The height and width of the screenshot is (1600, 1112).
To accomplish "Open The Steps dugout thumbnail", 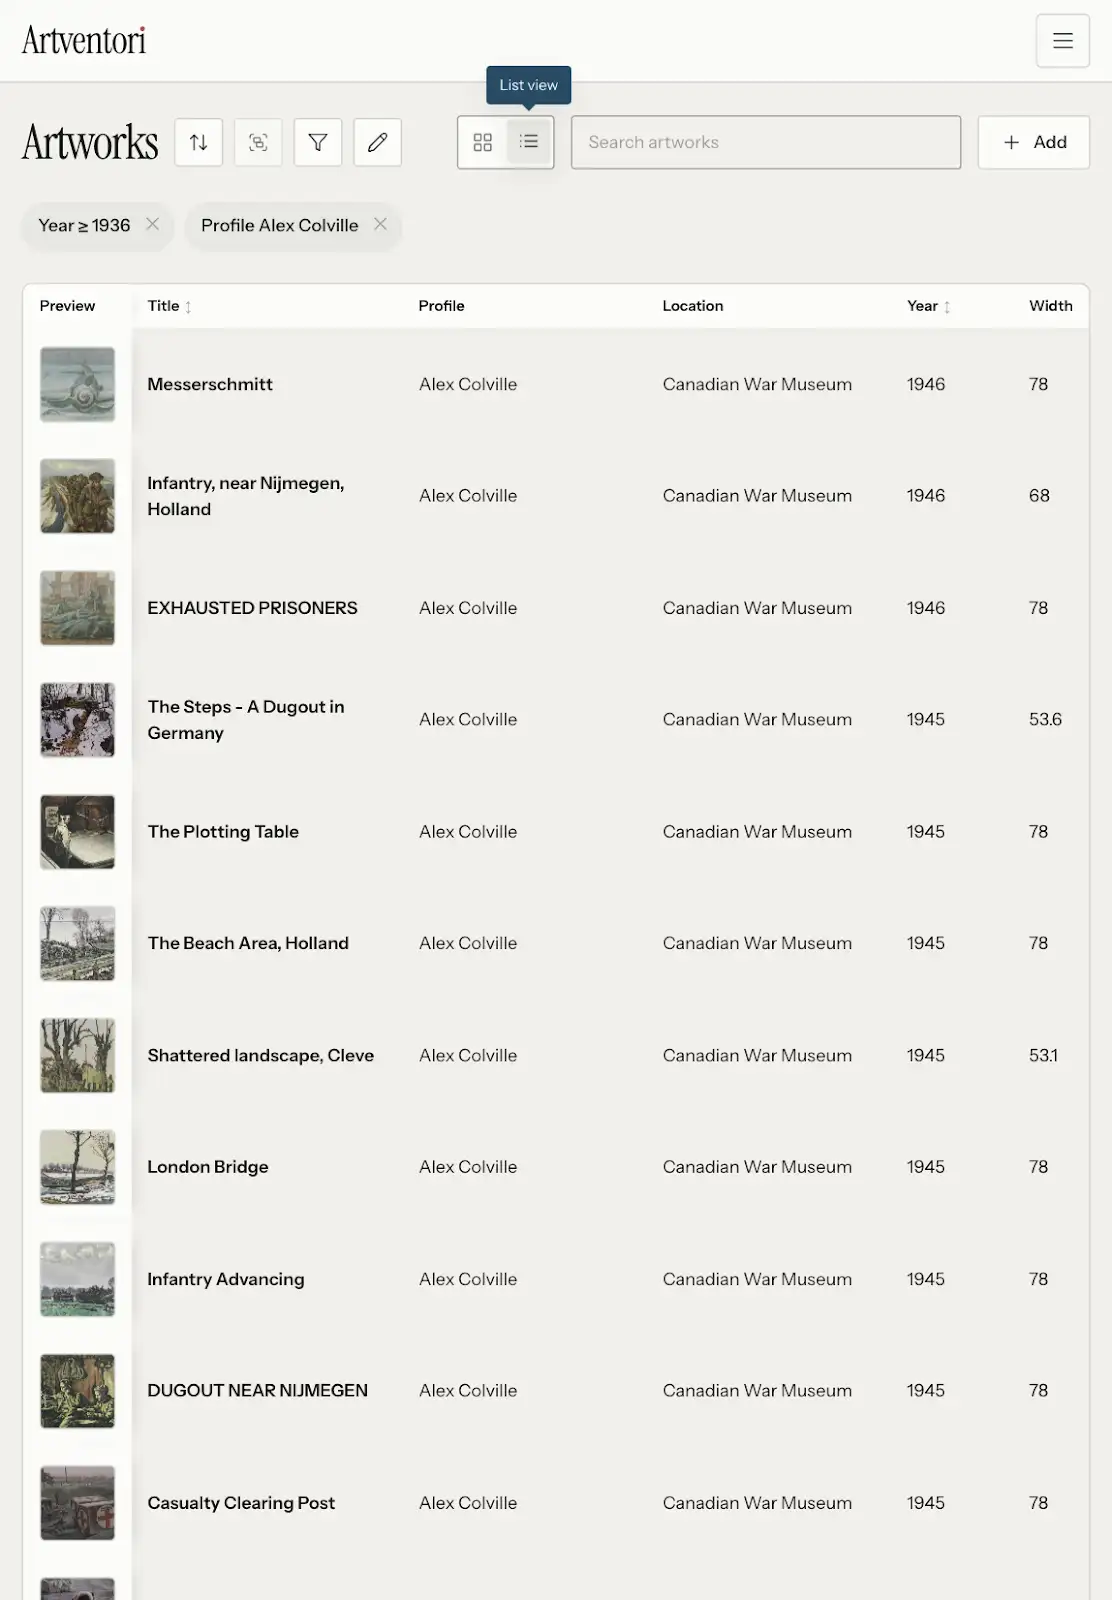I will pos(78,720).
